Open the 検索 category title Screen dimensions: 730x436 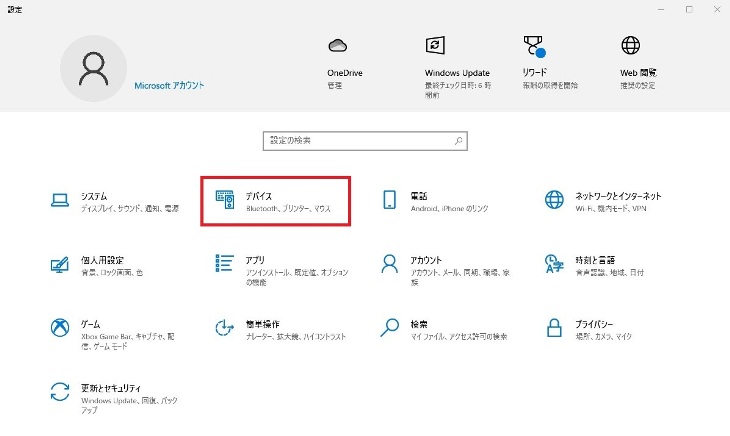[x=419, y=324]
